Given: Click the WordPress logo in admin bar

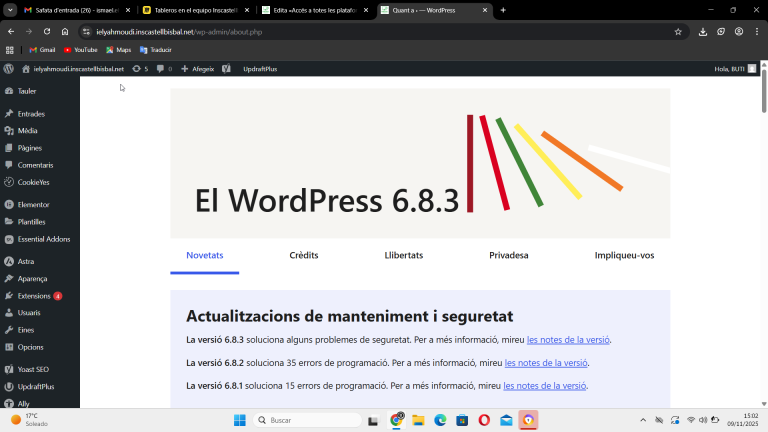Looking at the screenshot, I should [x=8, y=69].
